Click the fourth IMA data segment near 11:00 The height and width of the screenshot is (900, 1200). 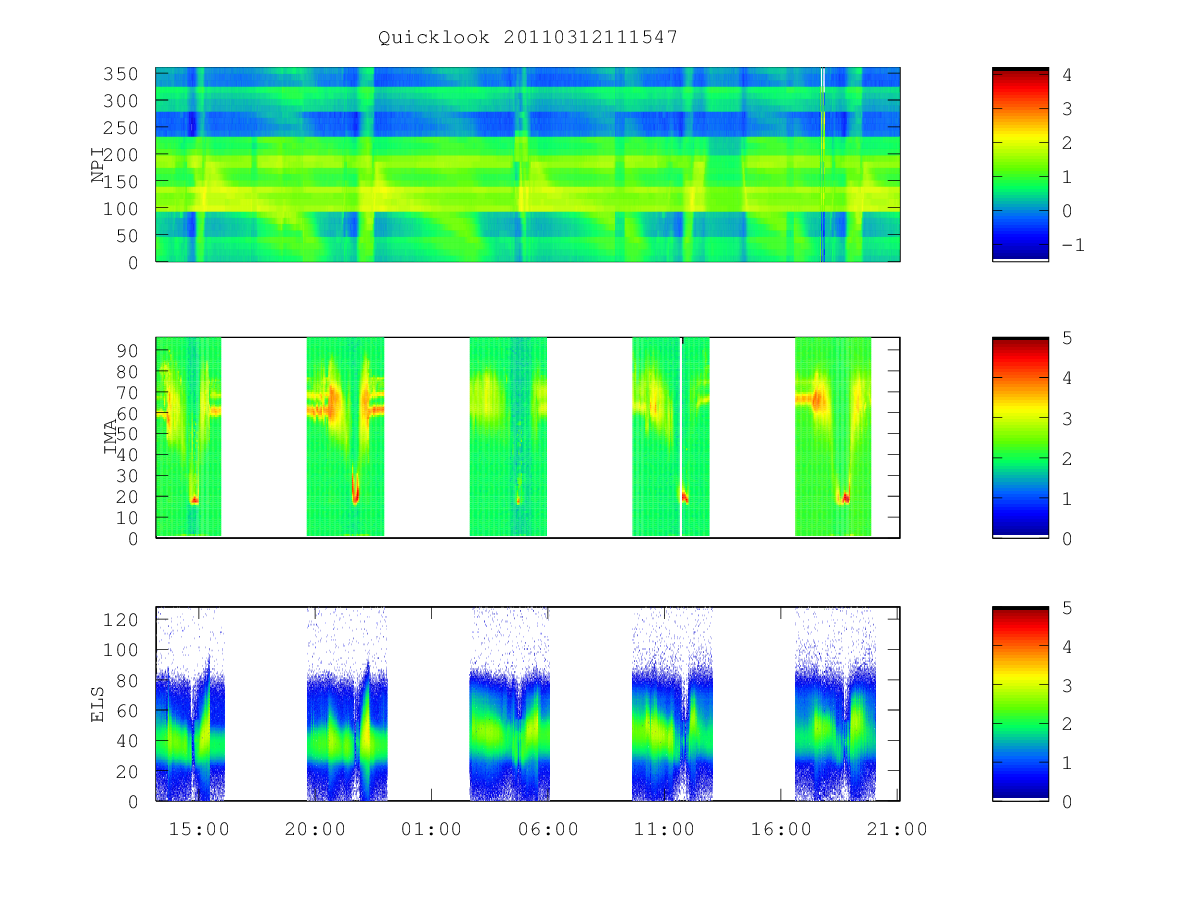(x=671, y=437)
